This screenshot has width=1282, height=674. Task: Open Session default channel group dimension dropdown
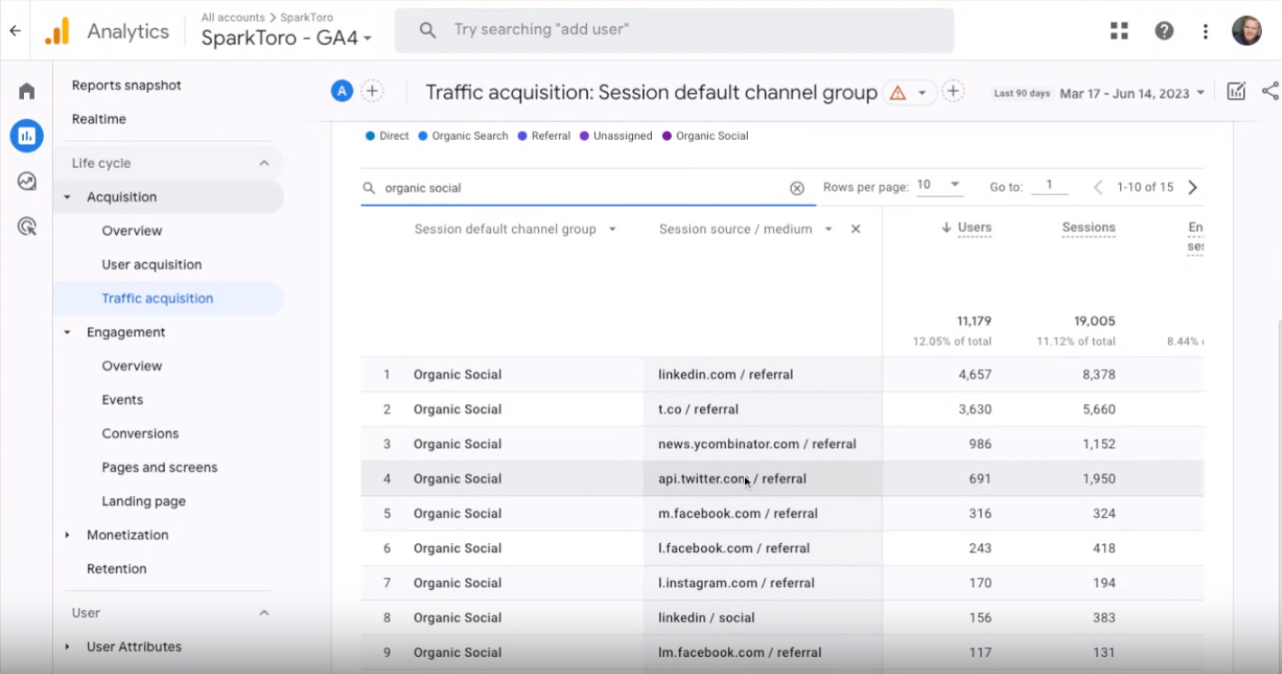tap(612, 229)
